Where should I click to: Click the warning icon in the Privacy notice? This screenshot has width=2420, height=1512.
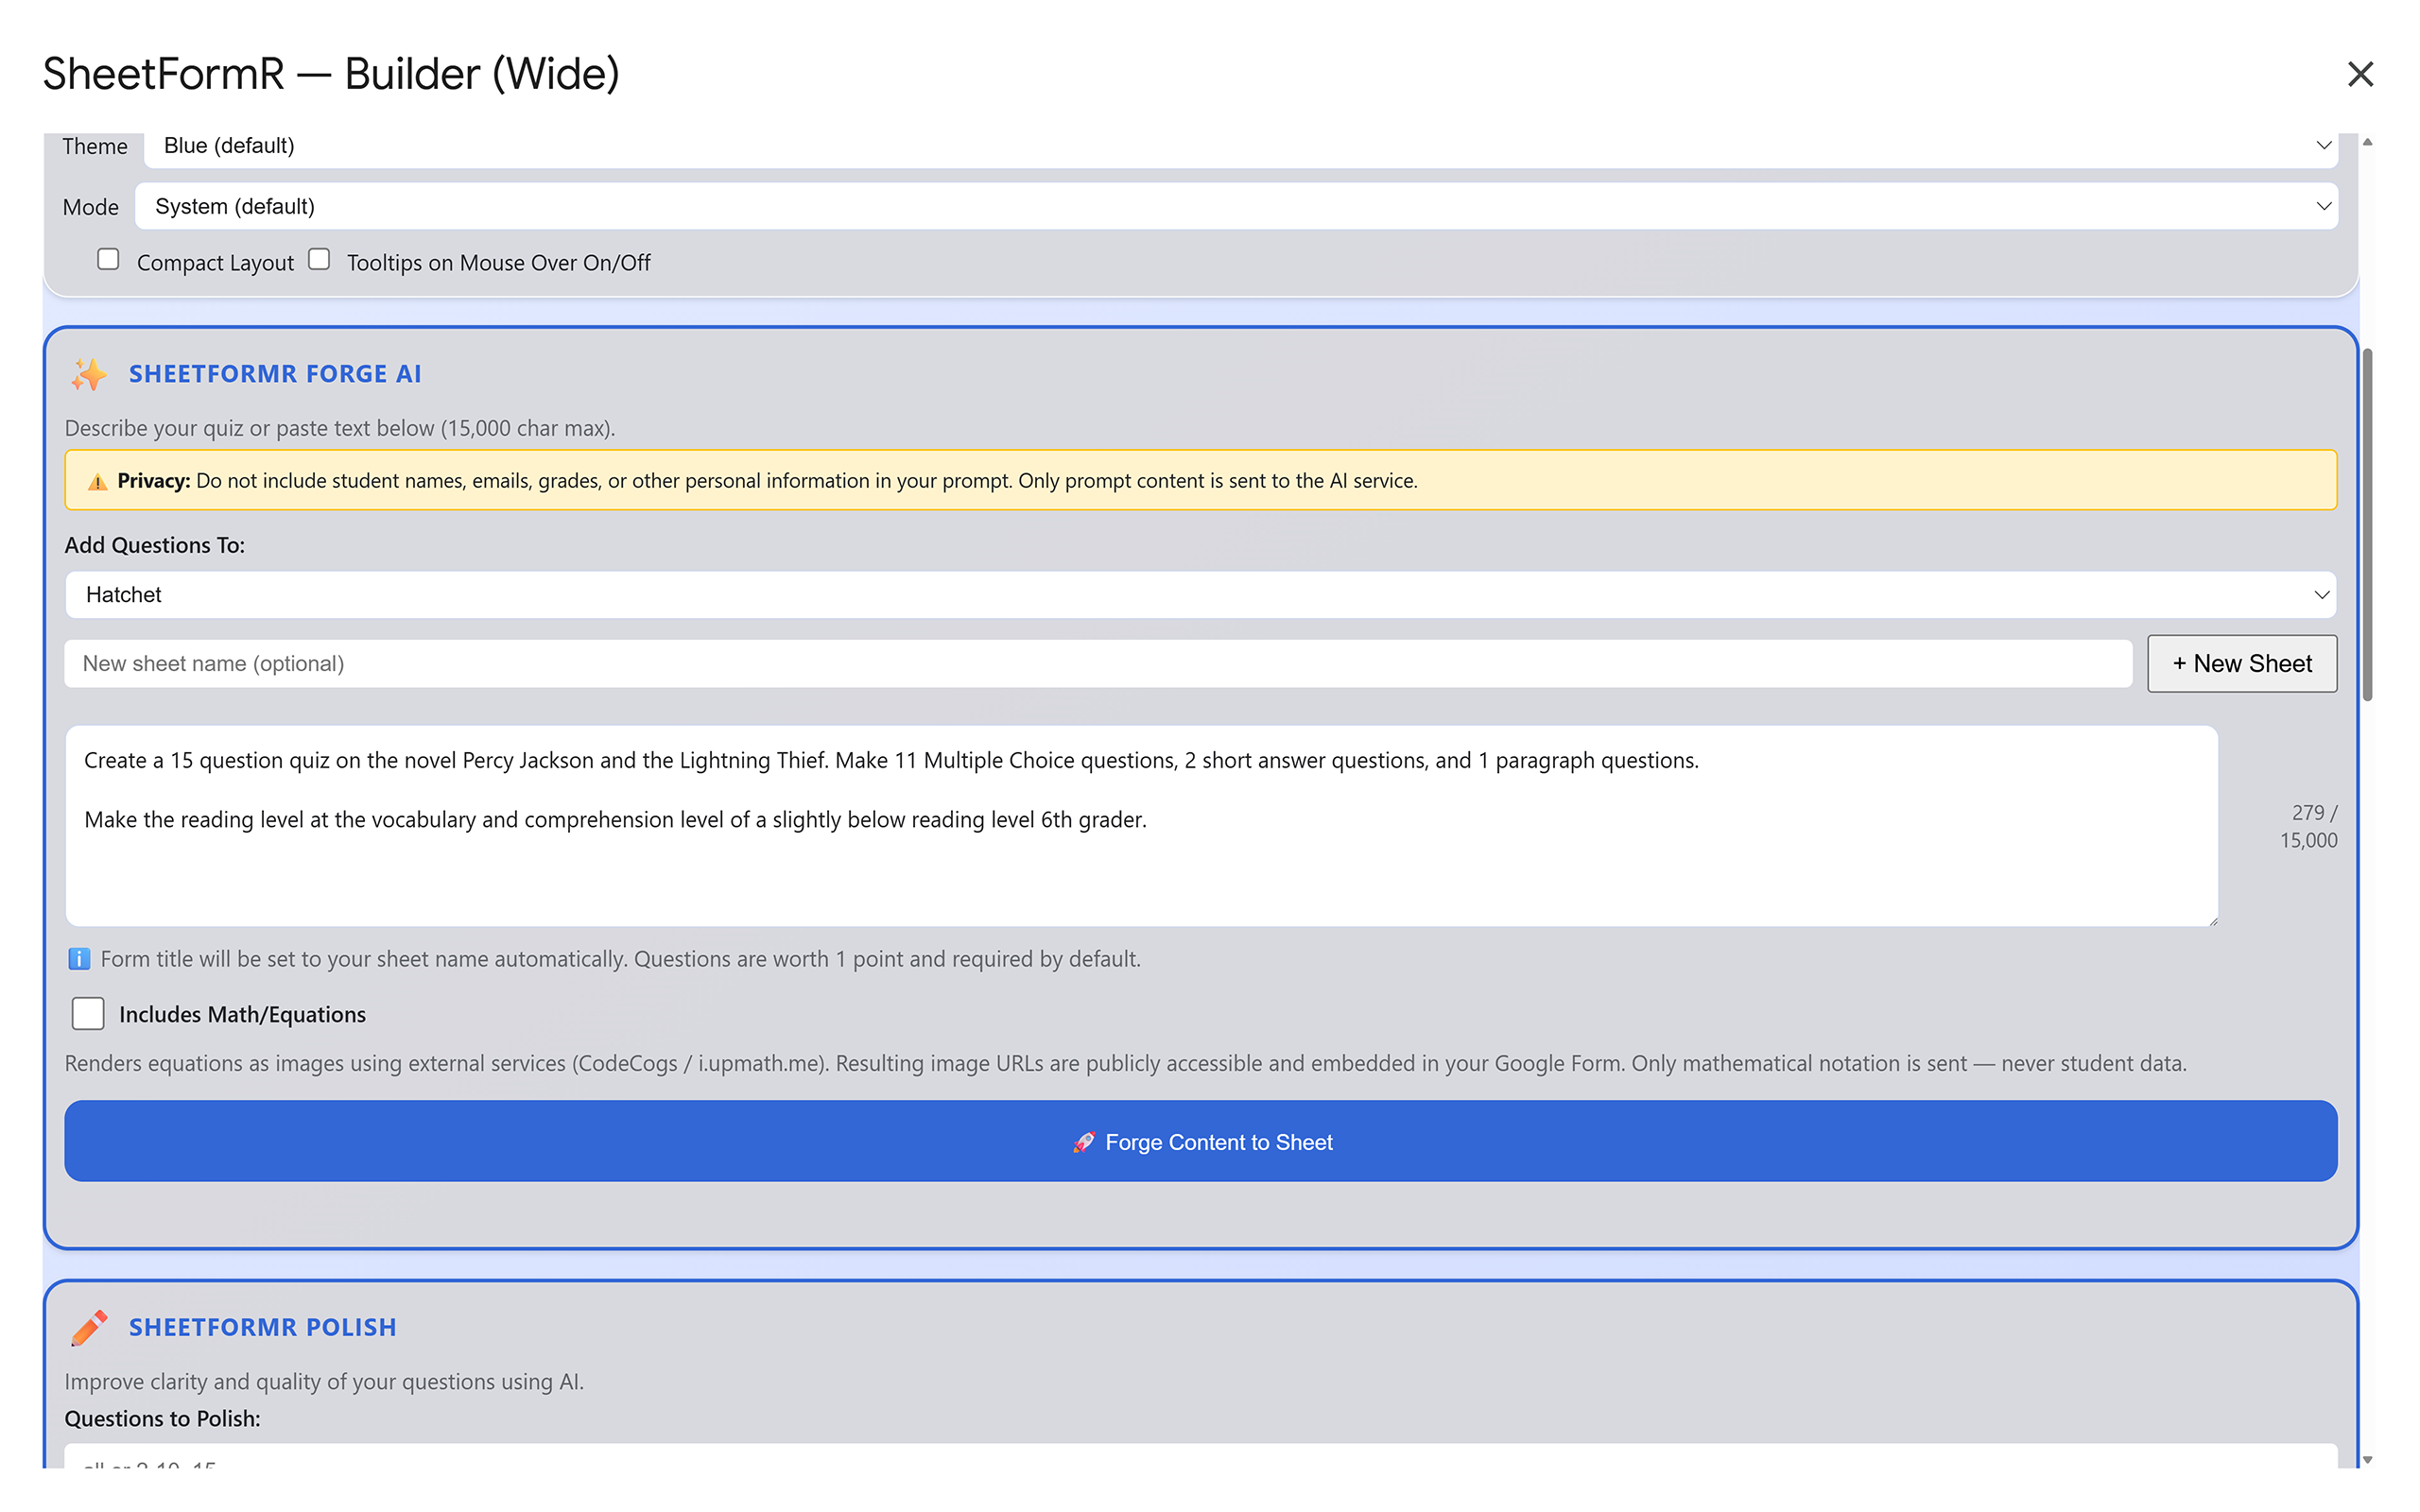[97, 480]
